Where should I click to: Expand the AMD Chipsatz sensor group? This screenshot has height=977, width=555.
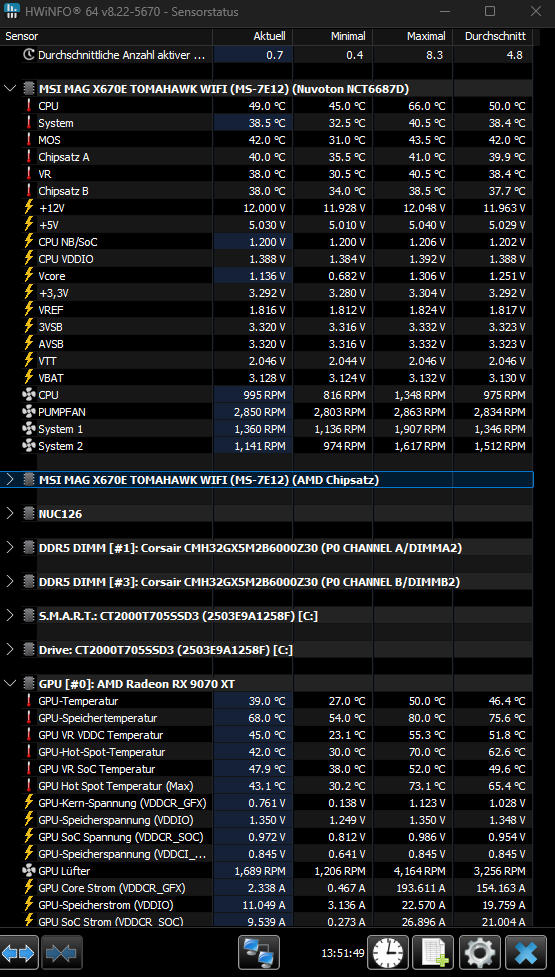point(9,479)
